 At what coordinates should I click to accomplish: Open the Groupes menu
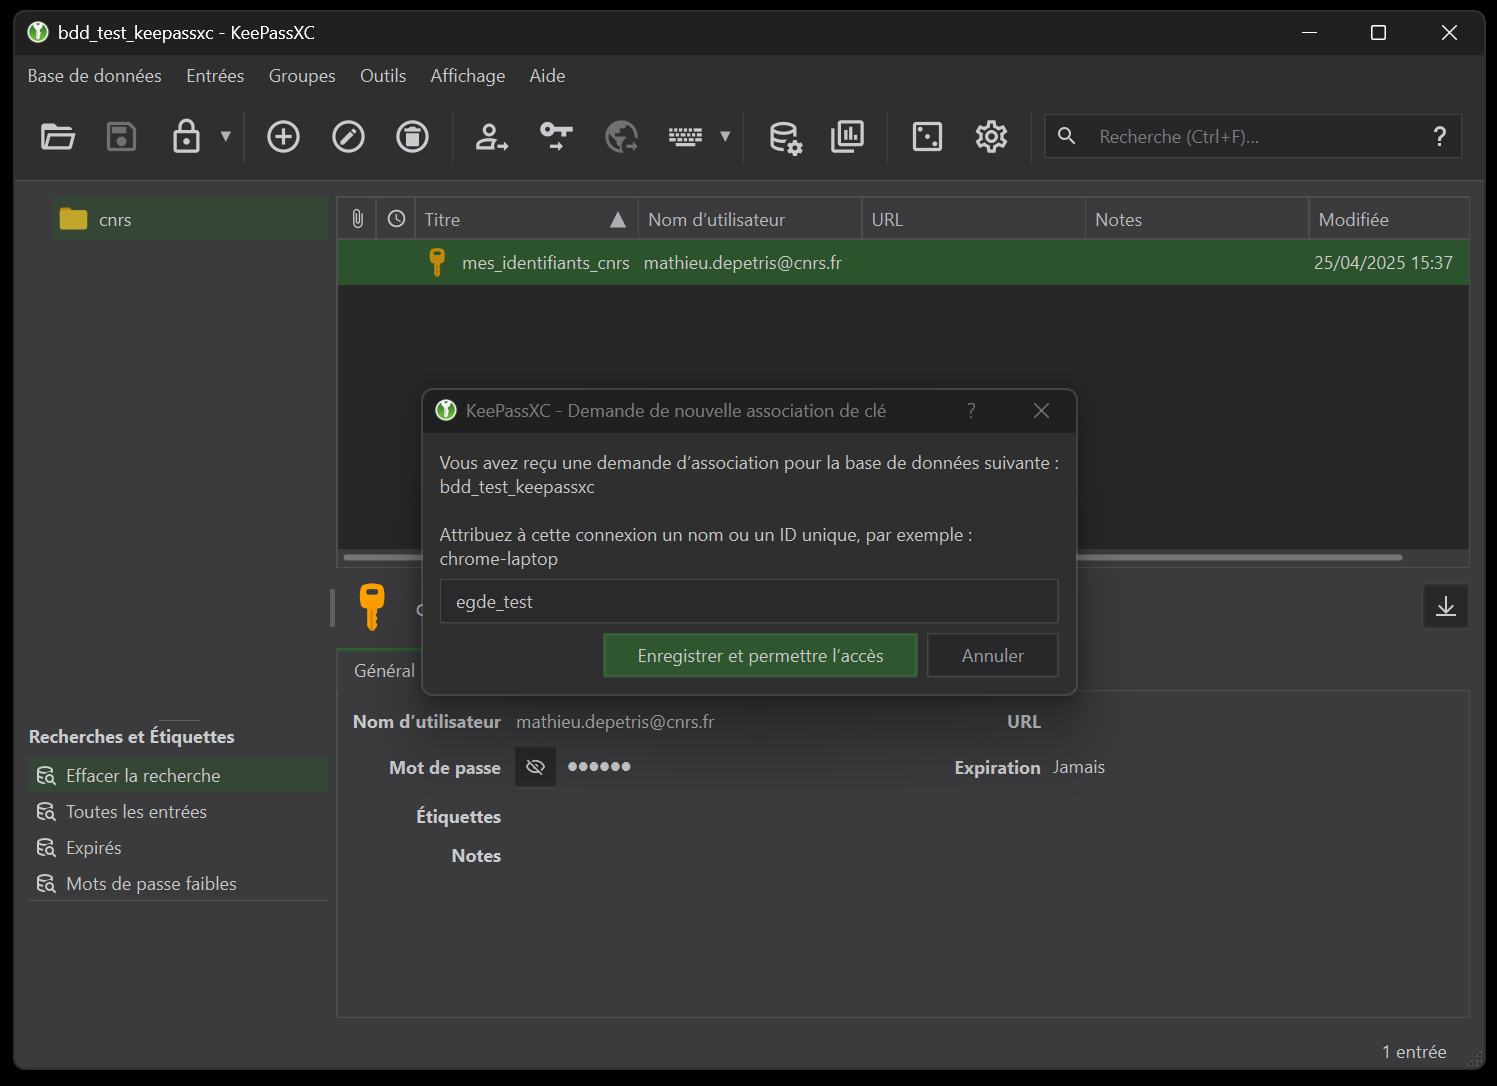(x=302, y=76)
